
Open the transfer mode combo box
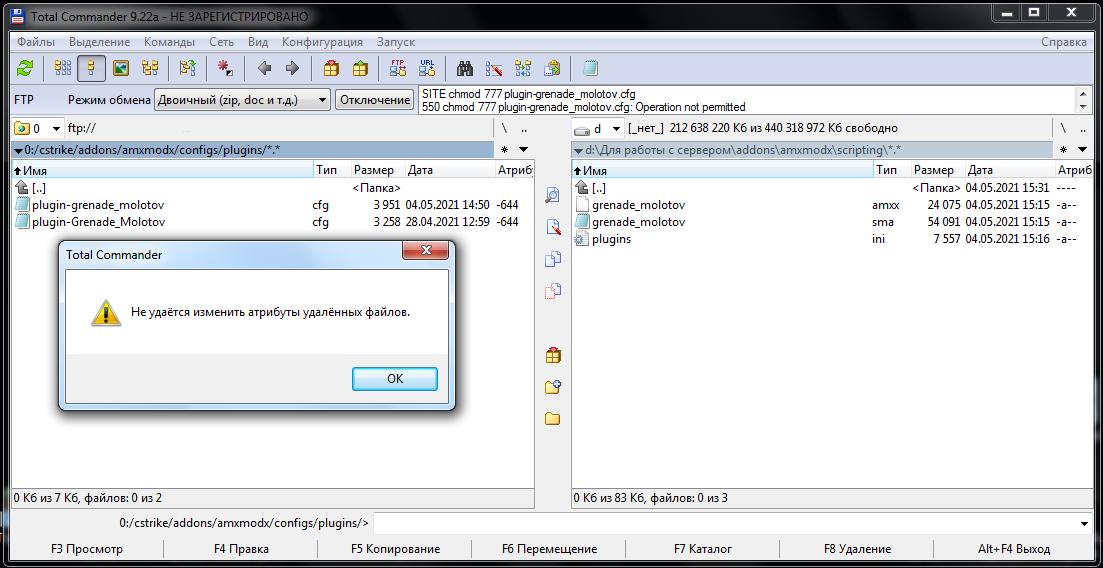click(242, 100)
